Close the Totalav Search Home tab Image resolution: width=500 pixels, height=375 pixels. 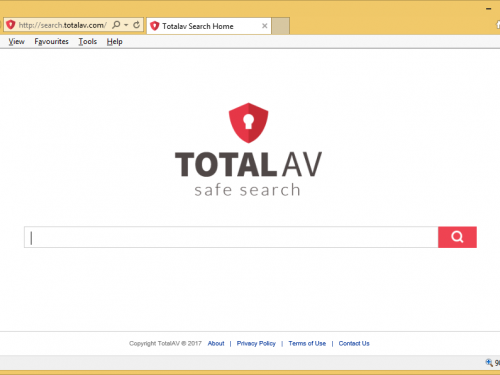(265, 26)
